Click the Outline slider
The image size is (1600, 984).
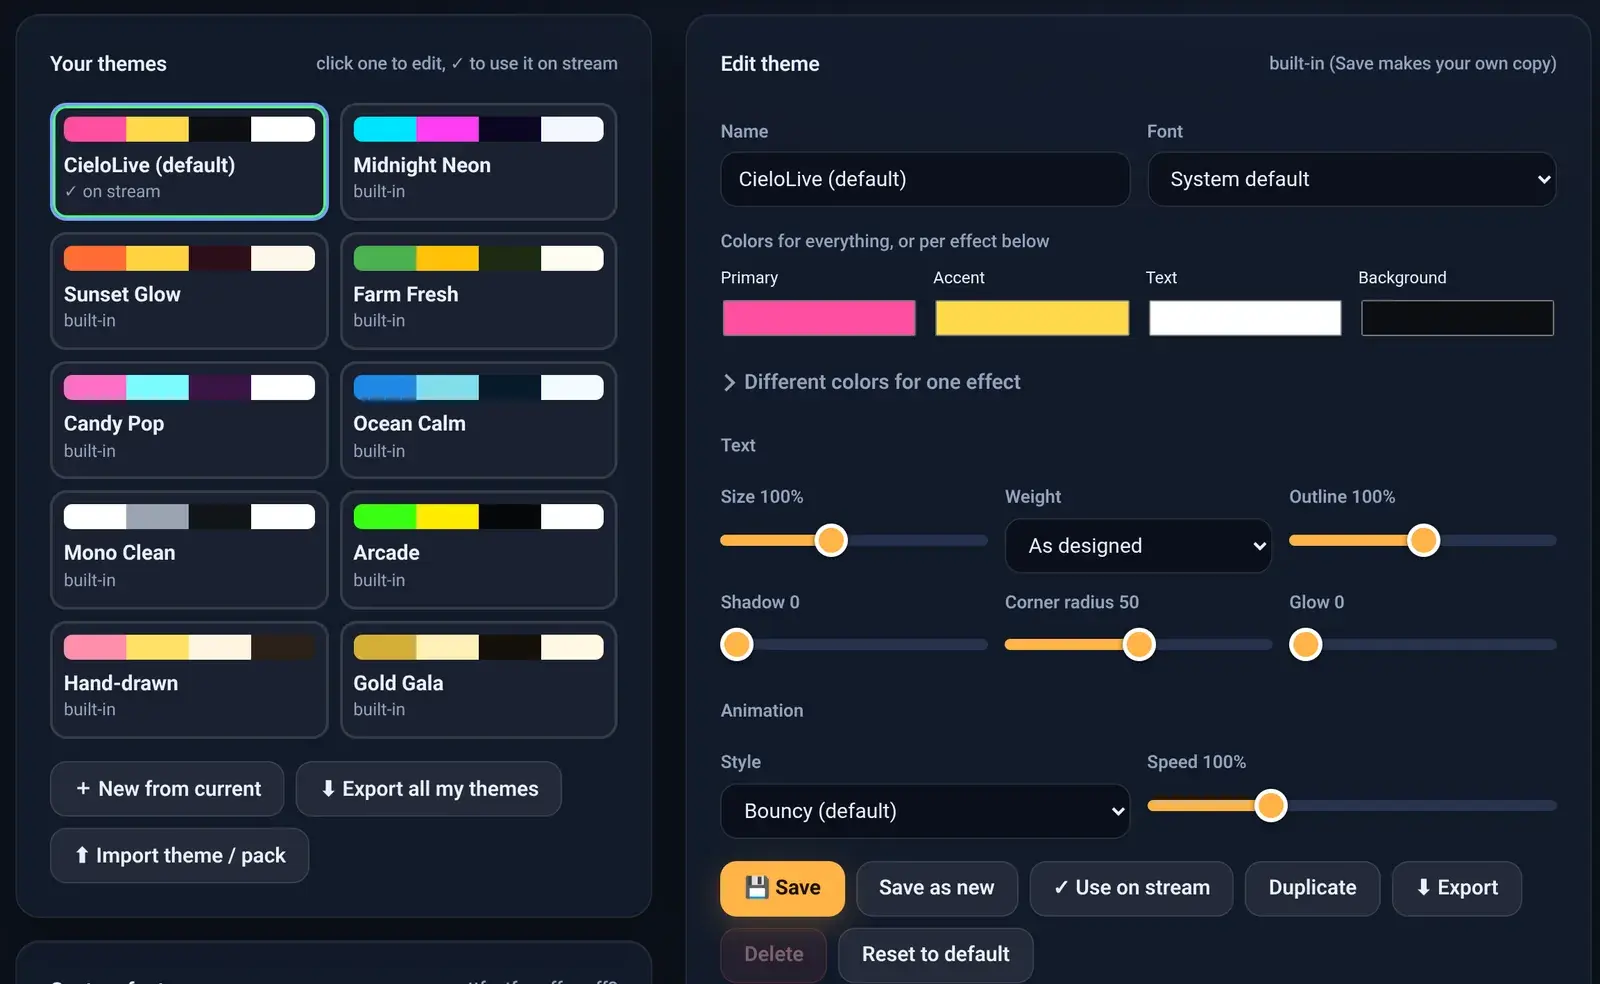tap(1423, 540)
